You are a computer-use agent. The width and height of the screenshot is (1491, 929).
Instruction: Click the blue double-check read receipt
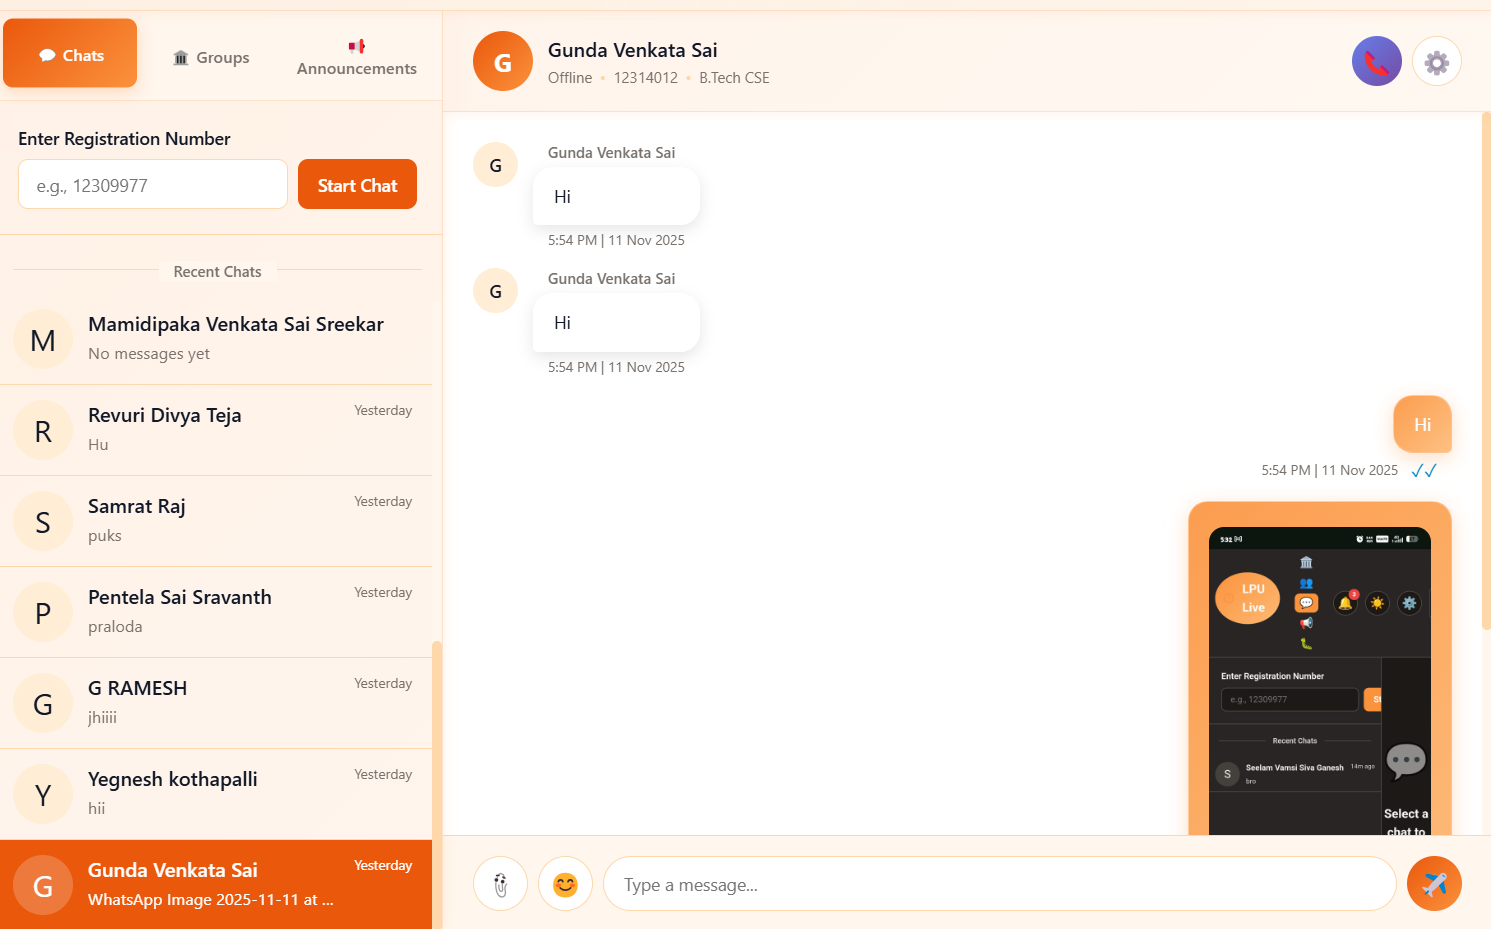pos(1424,470)
